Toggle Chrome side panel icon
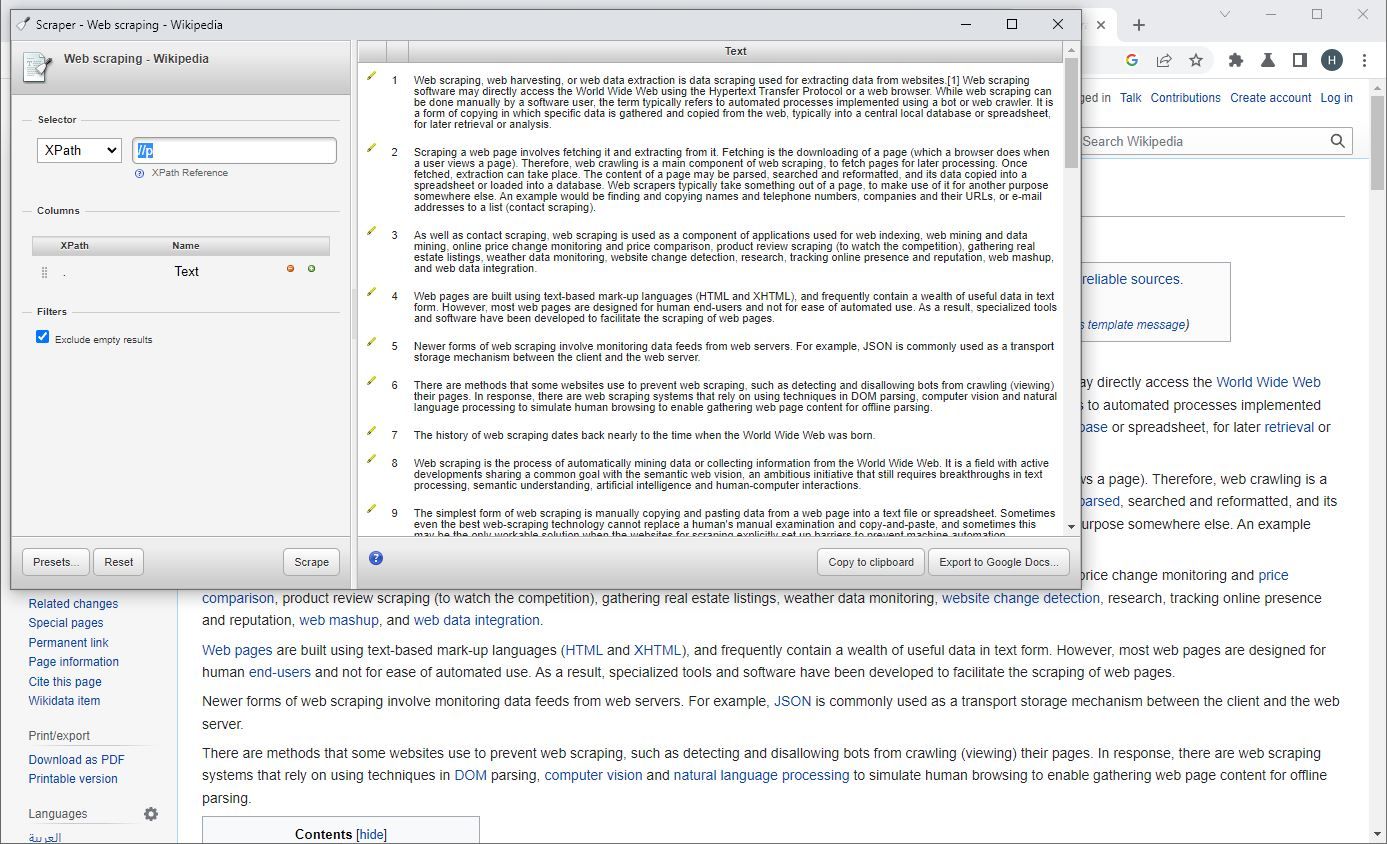The image size is (1387, 844). pos(1299,60)
